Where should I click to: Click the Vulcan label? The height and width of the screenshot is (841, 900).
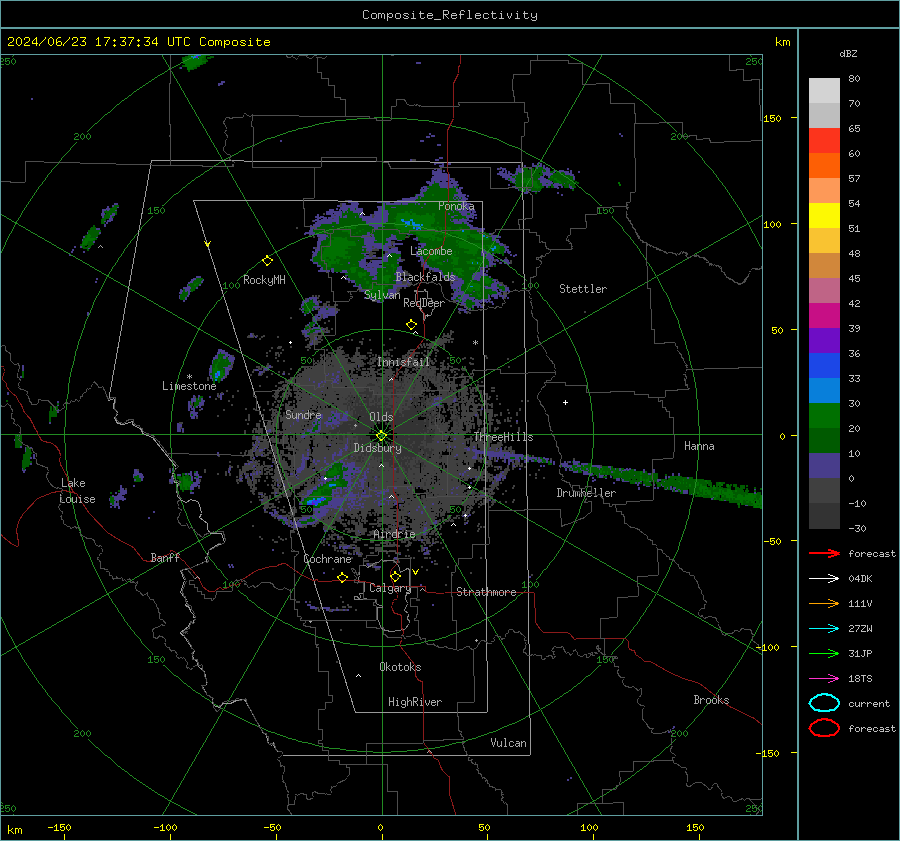[508, 743]
